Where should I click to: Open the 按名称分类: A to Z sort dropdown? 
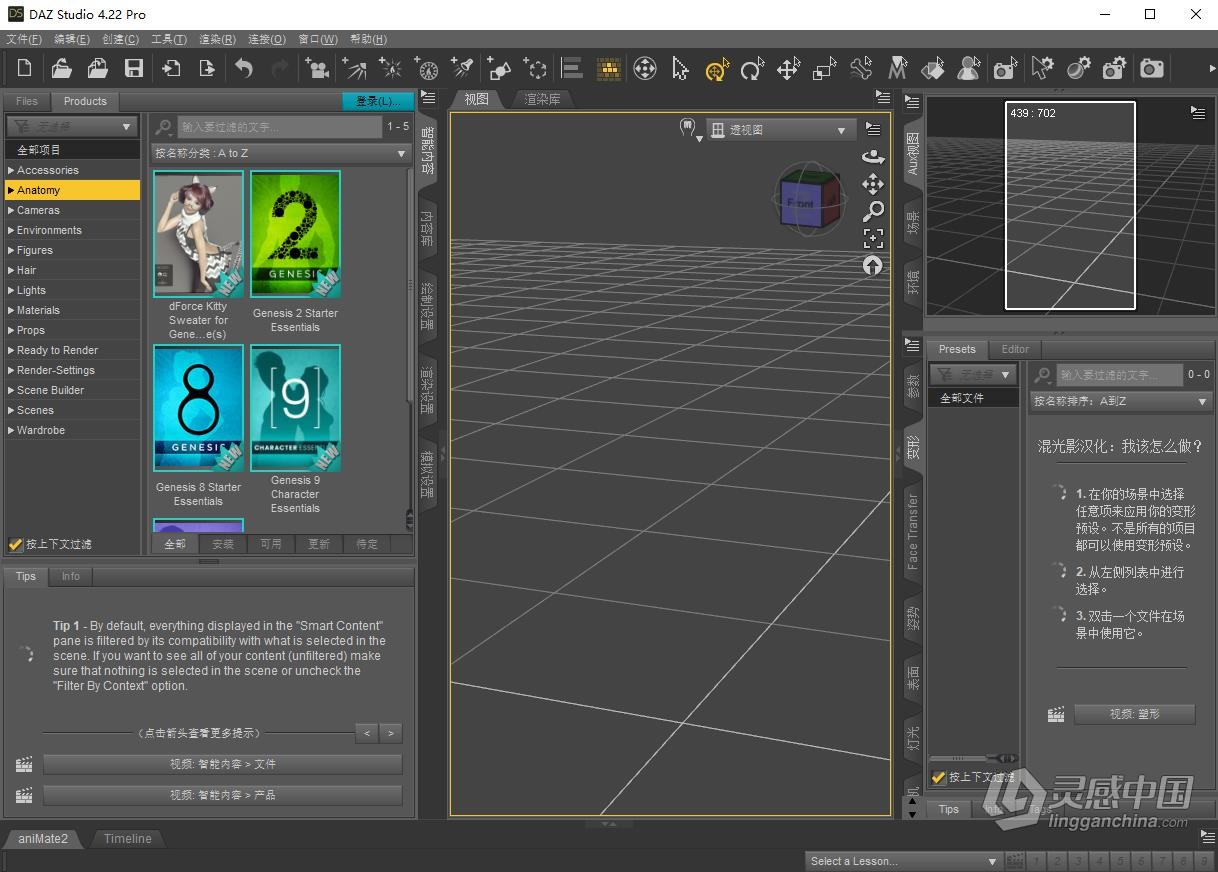(280, 153)
